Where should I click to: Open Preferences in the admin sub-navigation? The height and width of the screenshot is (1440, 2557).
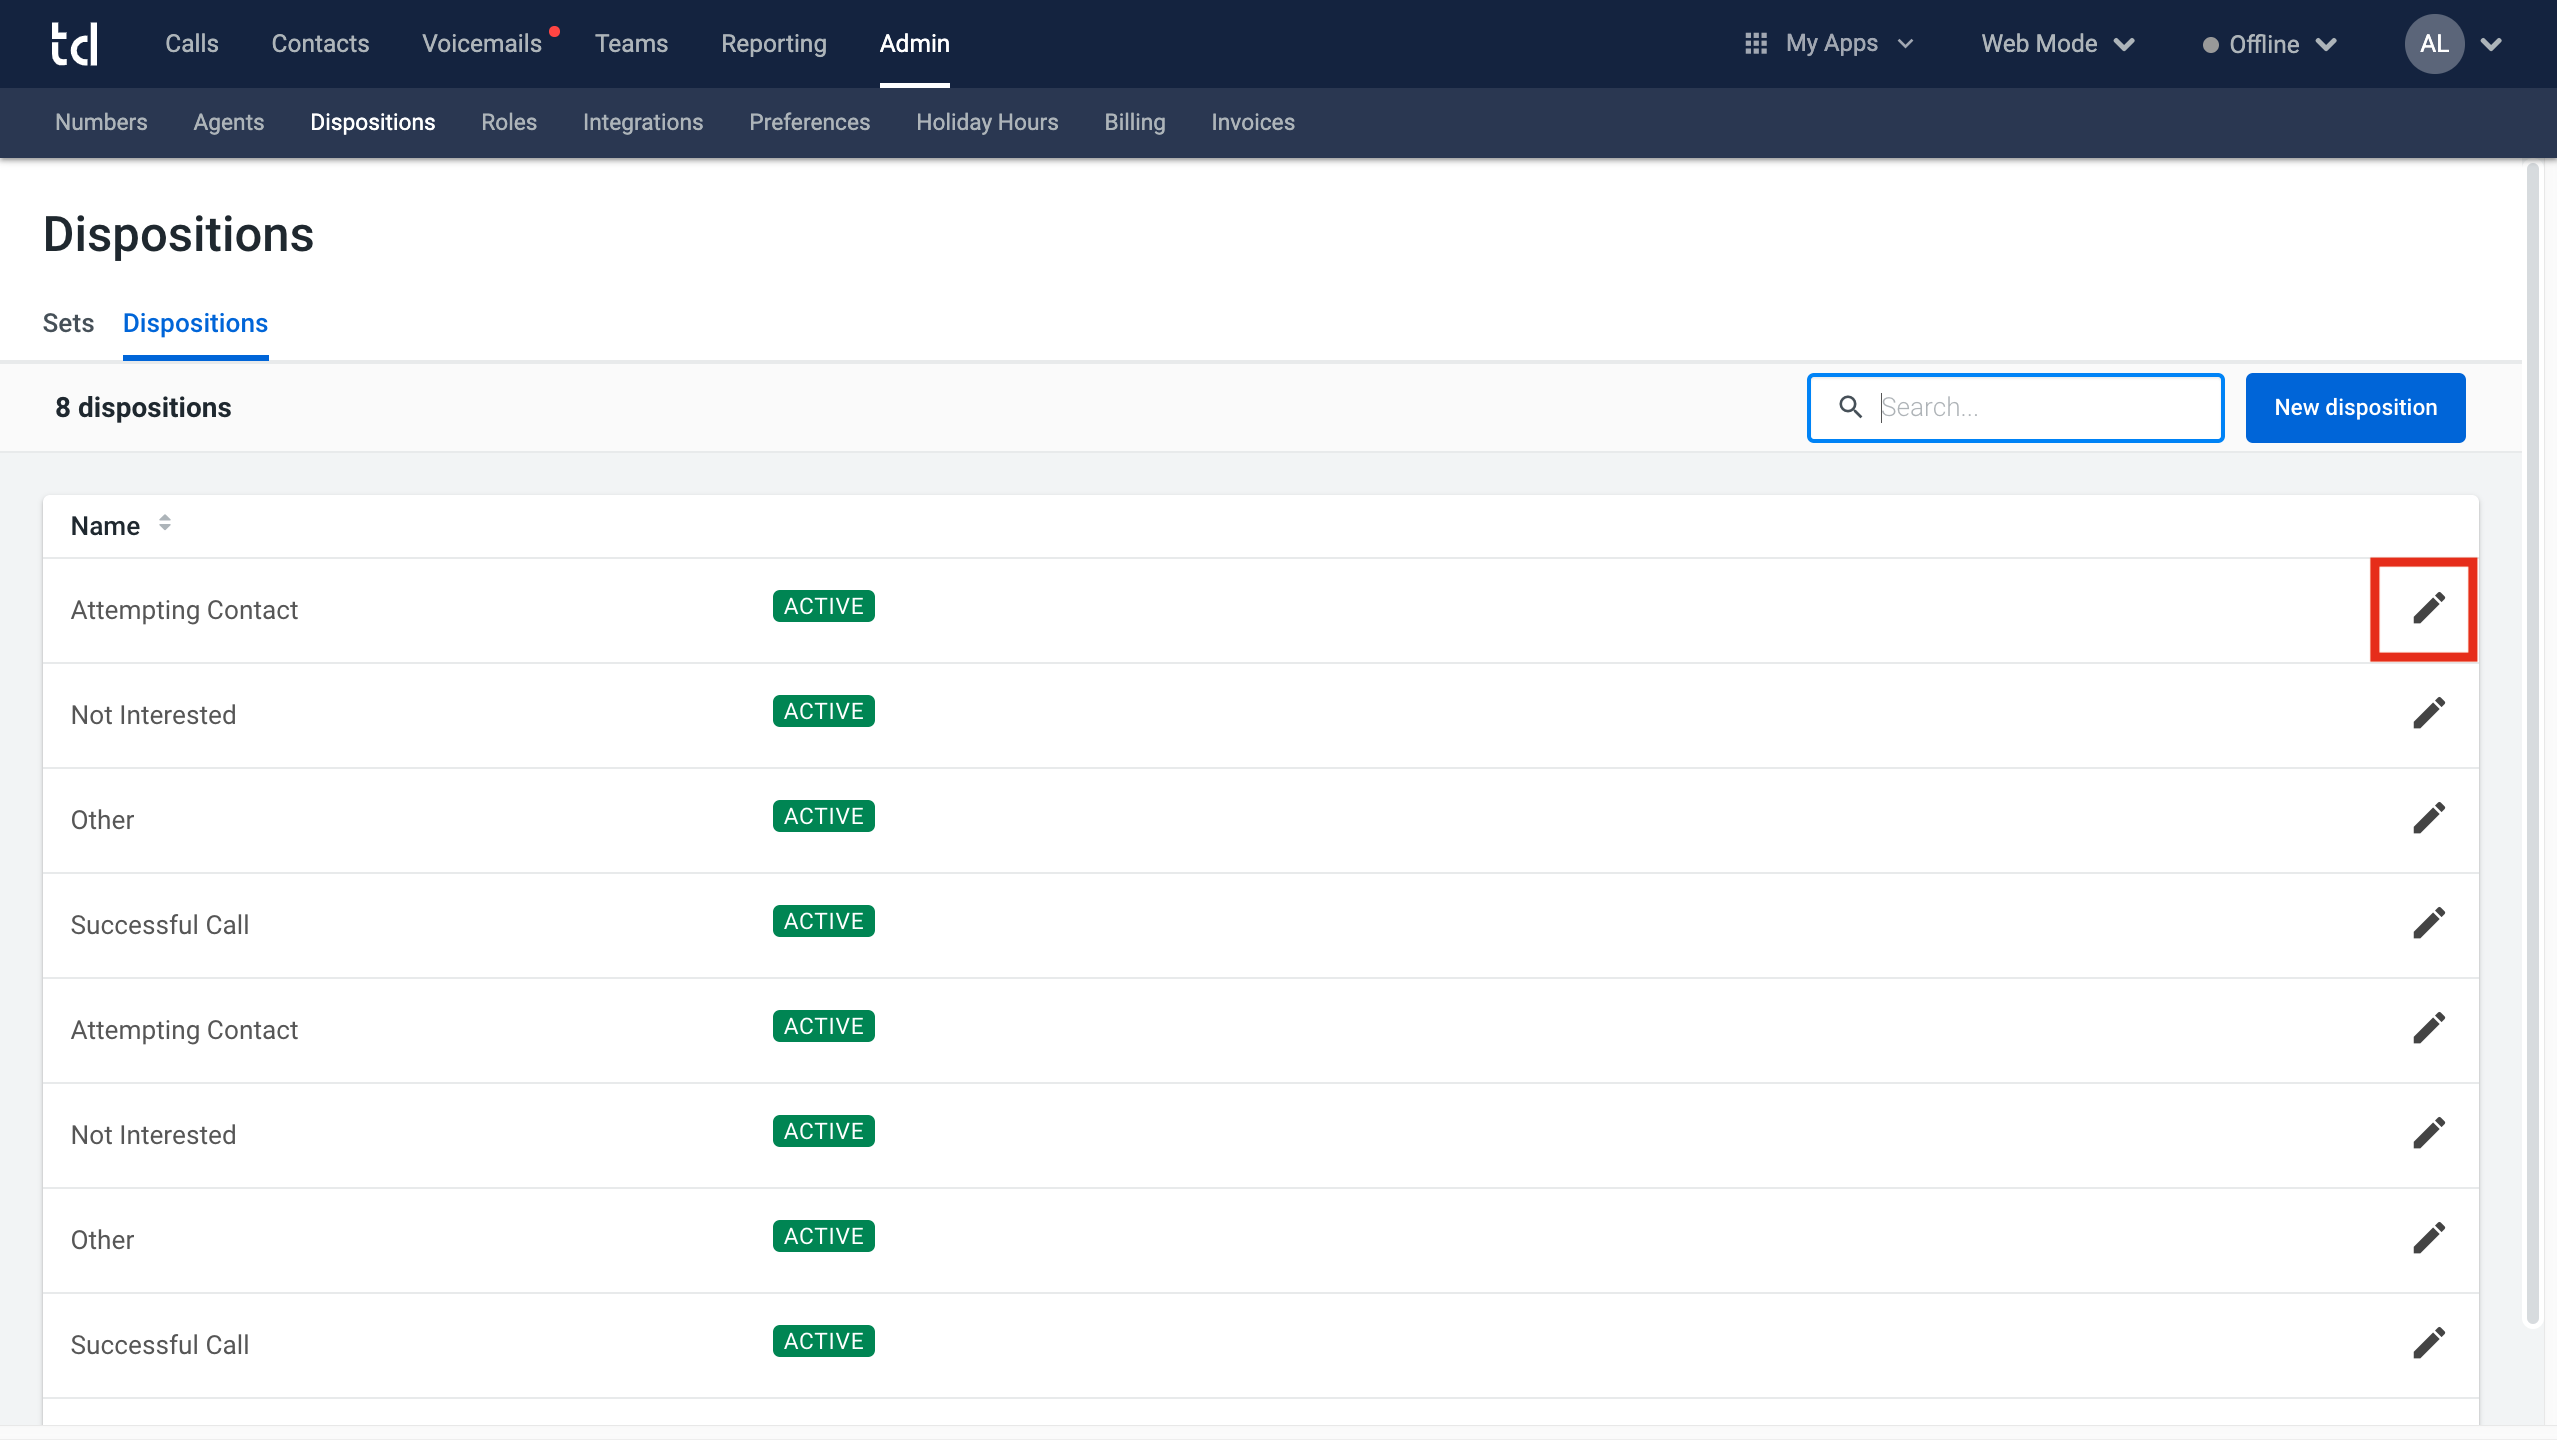point(810,122)
